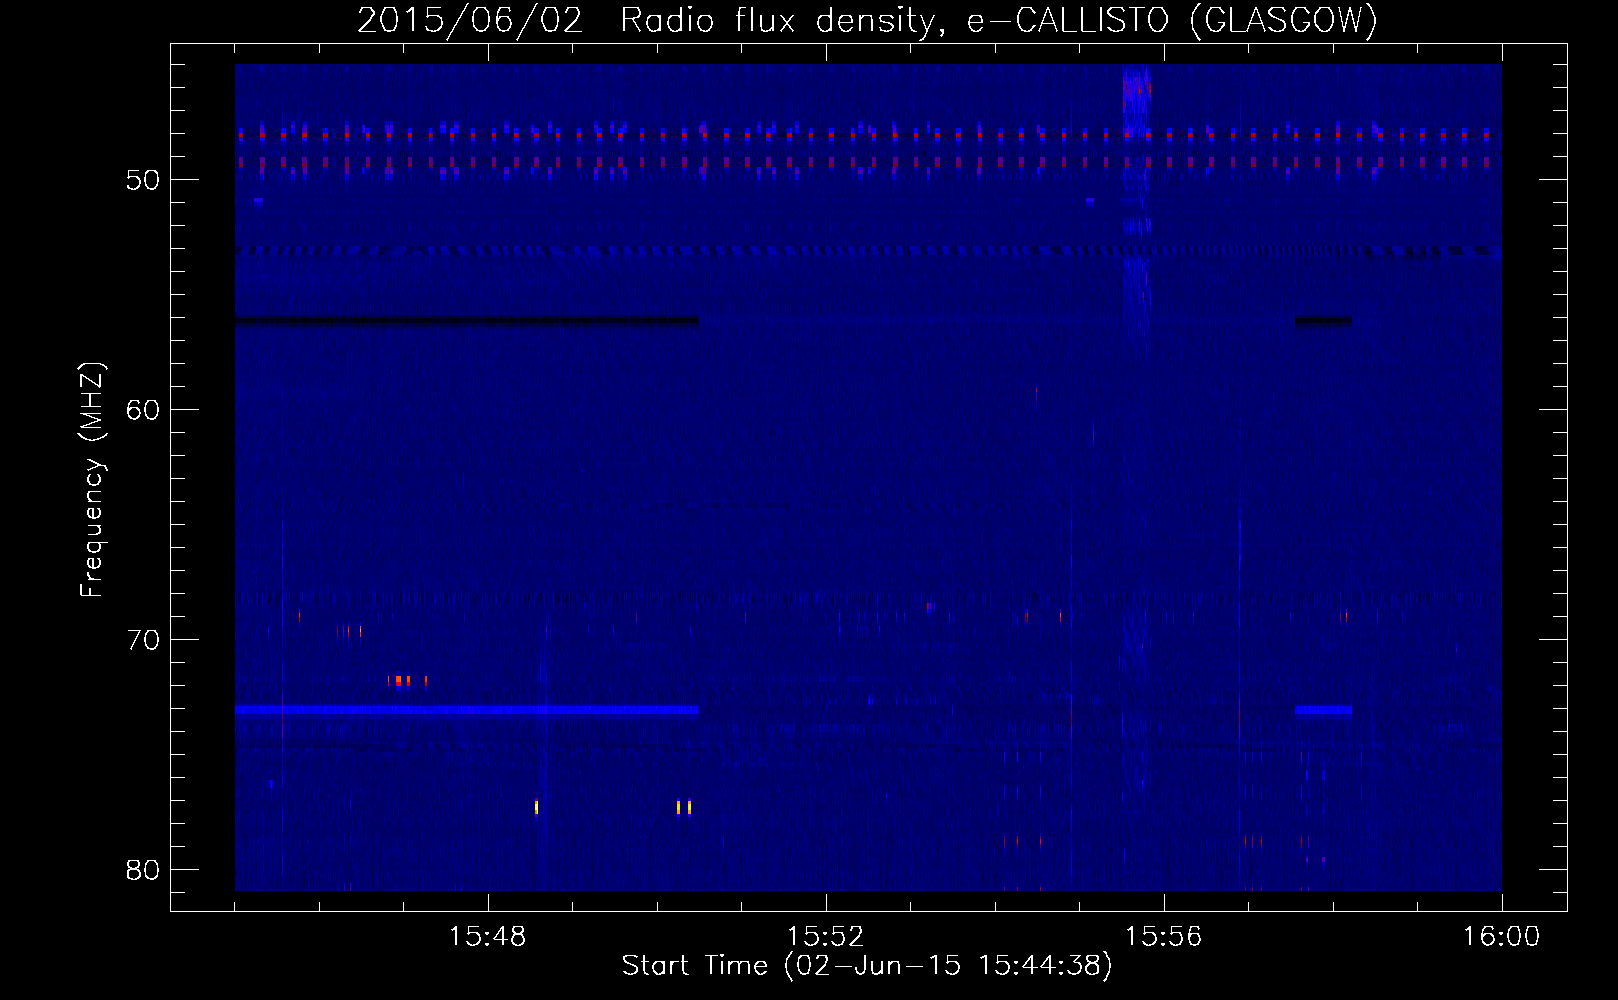The width and height of the screenshot is (1618, 1000).
Task: Click the orange-red spots near 72 MHz
Action: (408, 681)
